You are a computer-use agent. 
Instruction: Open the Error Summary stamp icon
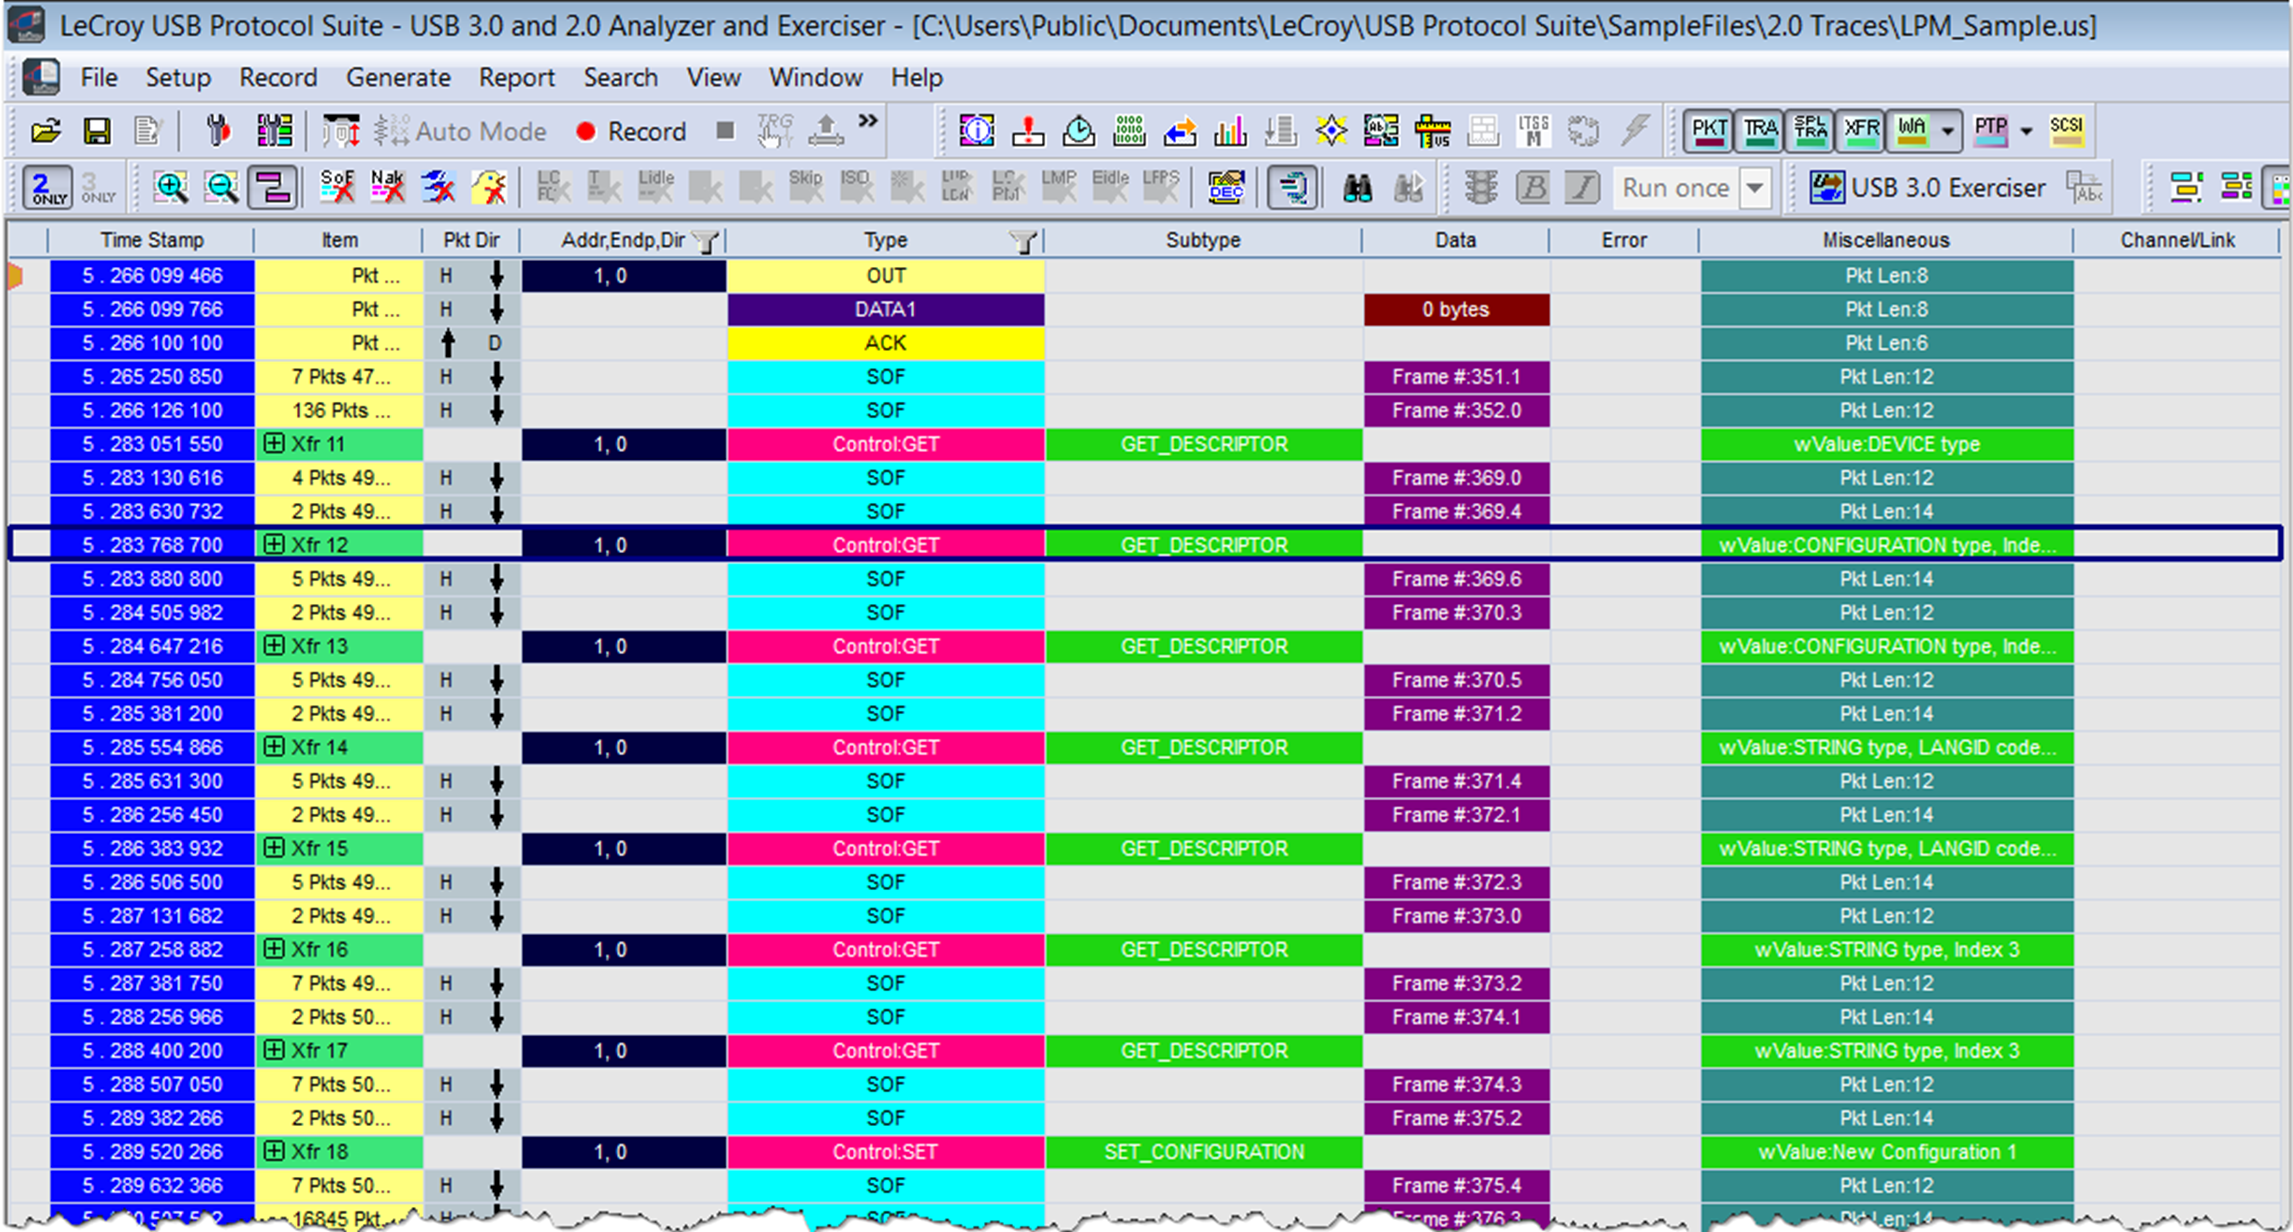1027,131
